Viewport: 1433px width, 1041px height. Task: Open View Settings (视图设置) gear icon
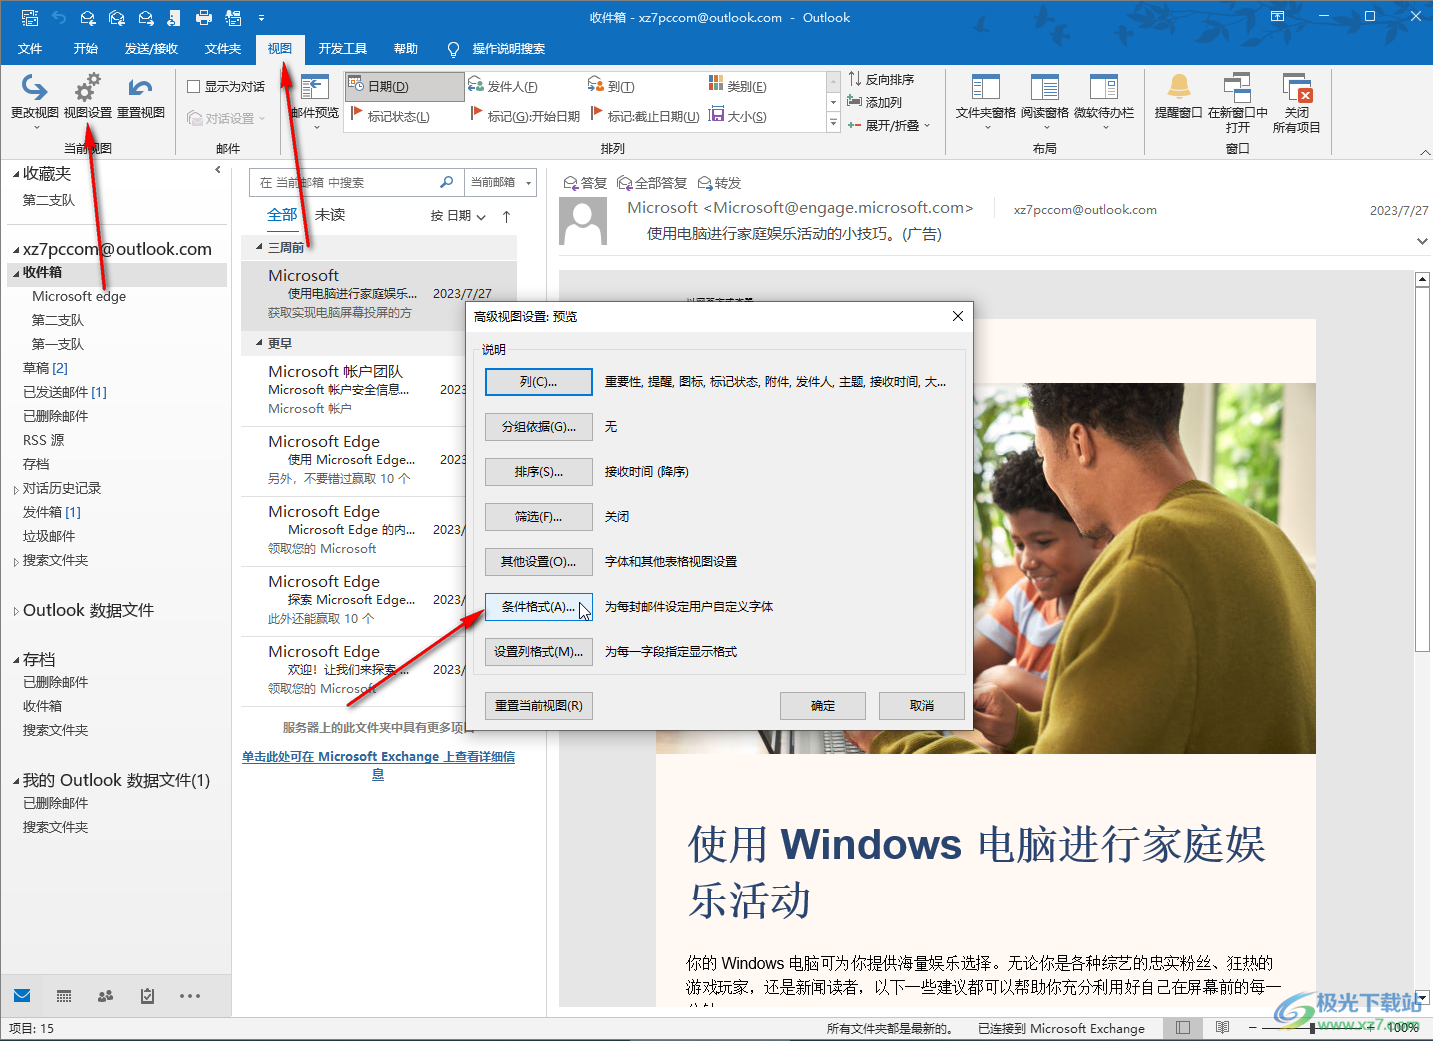point(88,87)
